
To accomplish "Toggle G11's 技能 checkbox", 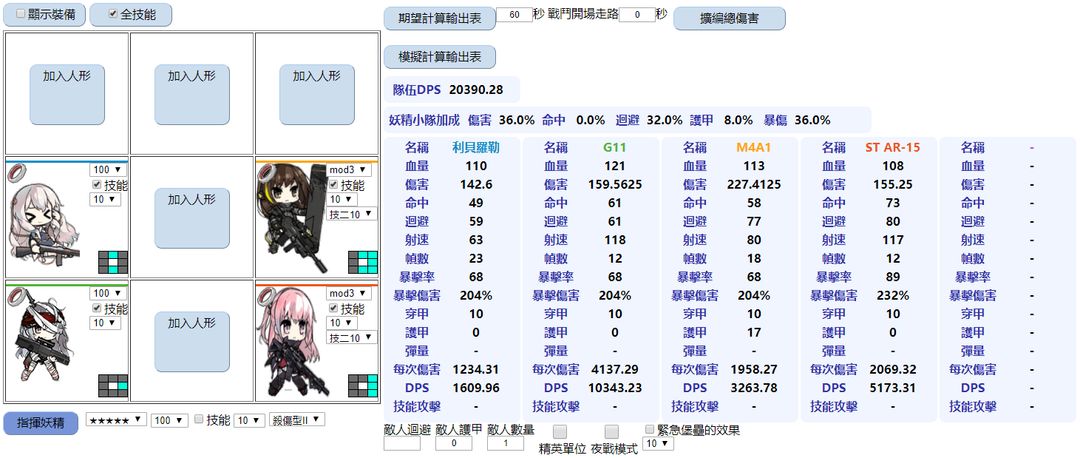I will [x=96, y=309].
